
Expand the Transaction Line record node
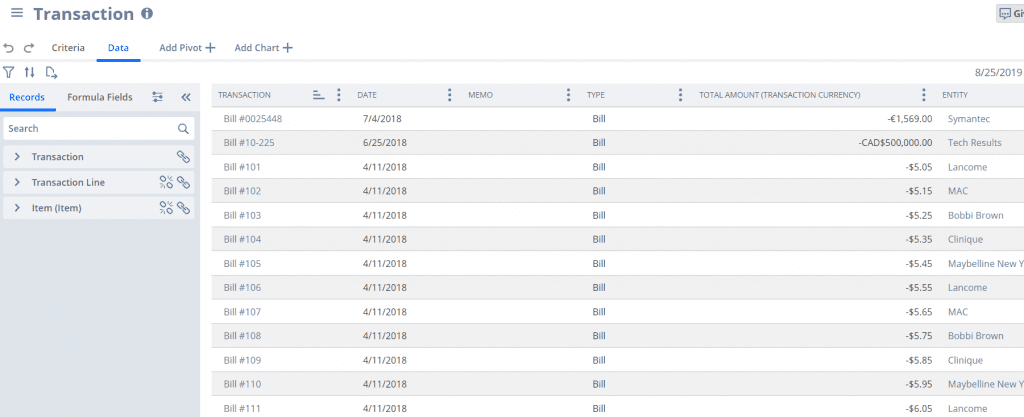(x=17, y=182)
